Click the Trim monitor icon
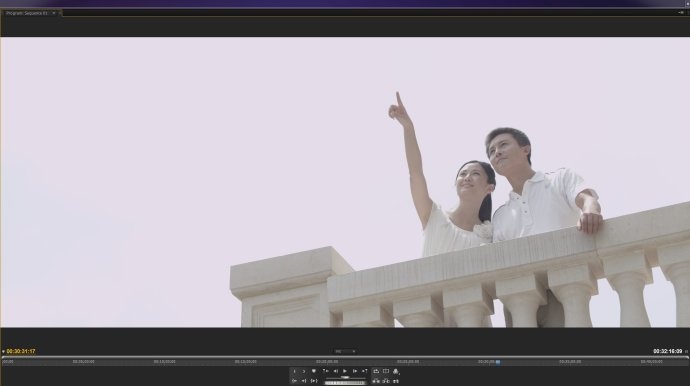Screen dimensions: 690x386 396,381
